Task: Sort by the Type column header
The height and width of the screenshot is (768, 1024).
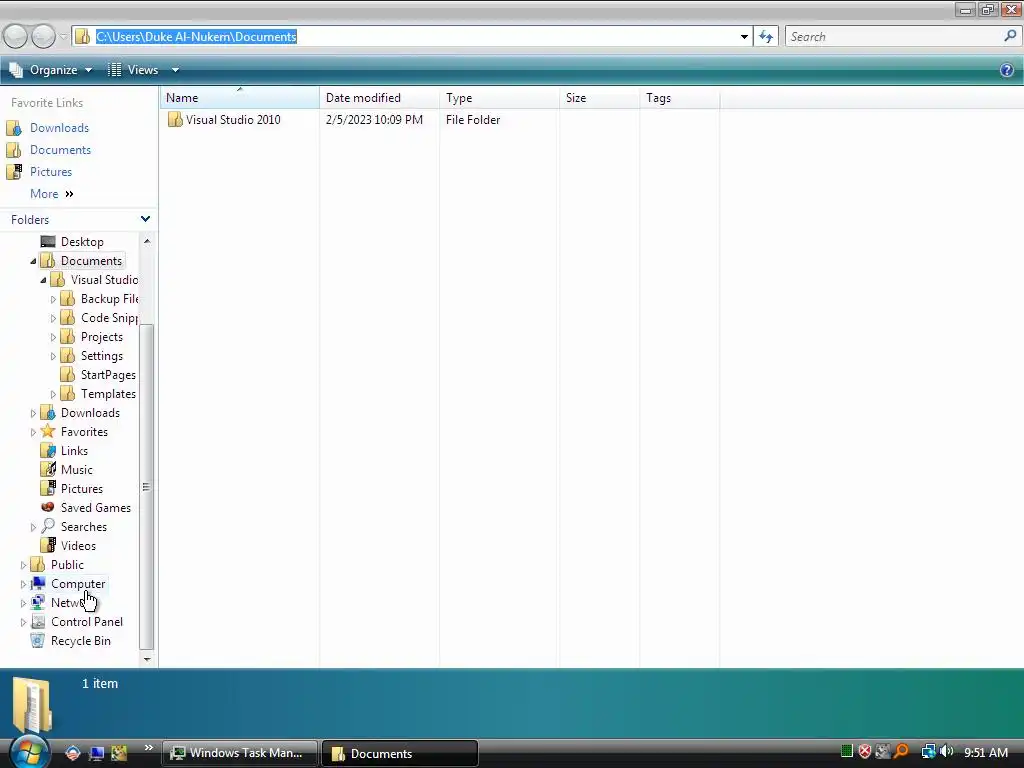Action: click(499, 98)
